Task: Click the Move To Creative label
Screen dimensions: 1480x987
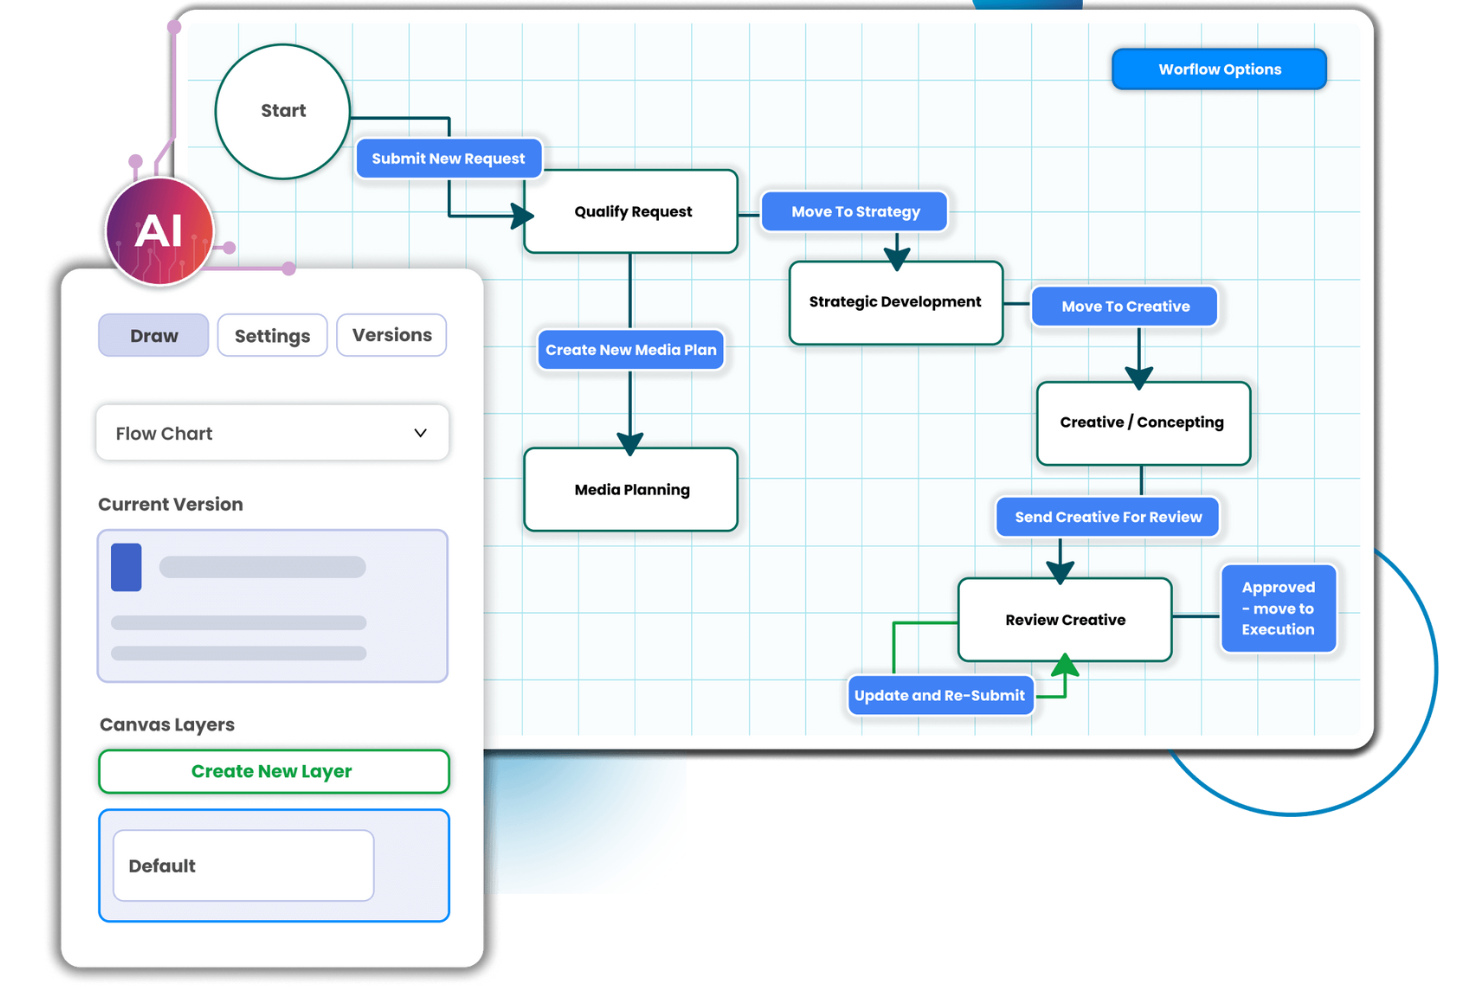Action: pyautogui.click(x=1125, y=307)
